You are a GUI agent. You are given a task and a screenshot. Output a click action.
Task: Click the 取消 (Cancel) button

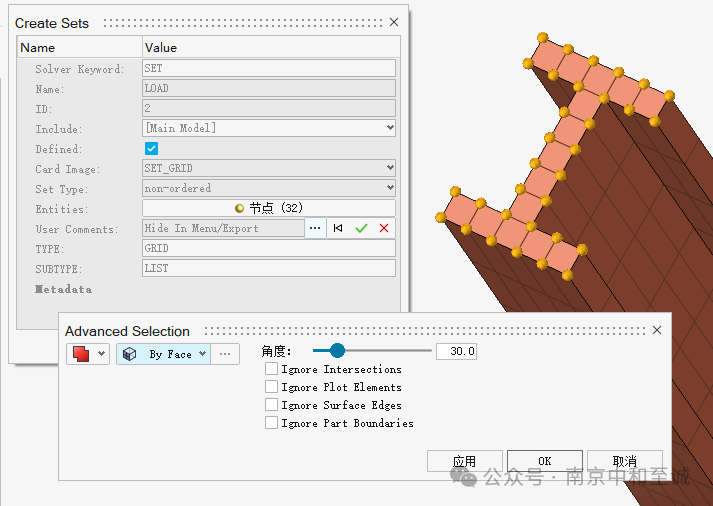(625, 461)
